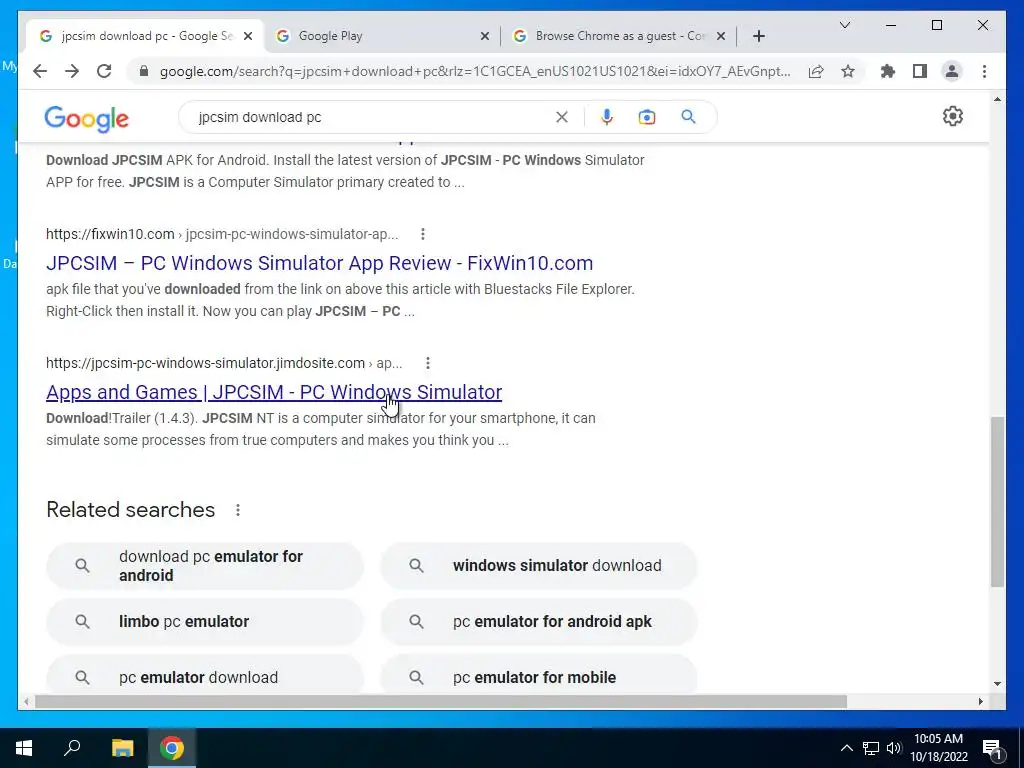This screenshot has width=1024, height=768.
Task: Start voice search with the microphone
Action: click(x=607, y=117)
